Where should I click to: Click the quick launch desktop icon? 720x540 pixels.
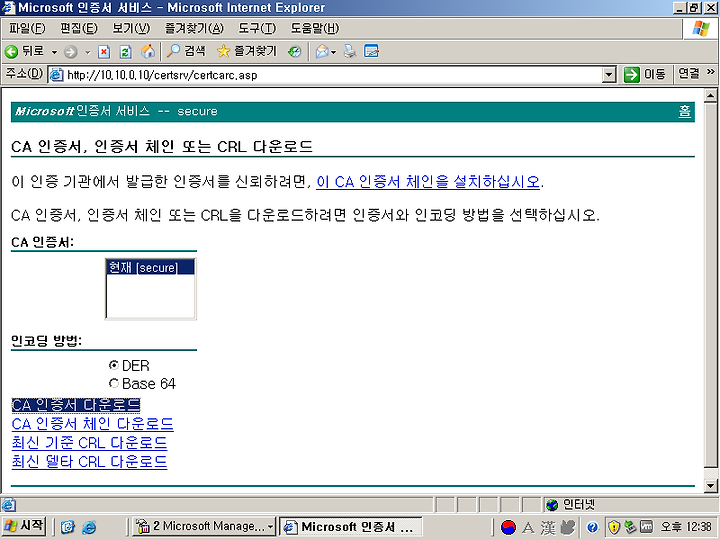(x=68, y=527)
